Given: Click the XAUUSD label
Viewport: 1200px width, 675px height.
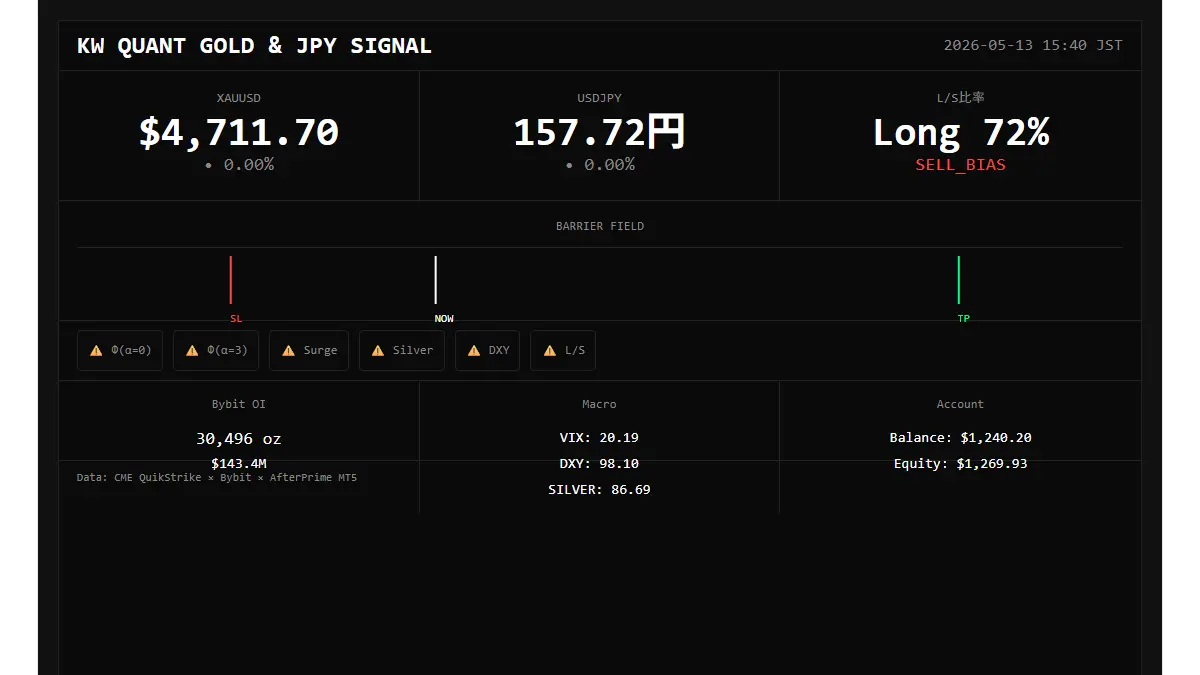Looking at the screenshot, I should [239, 98].
